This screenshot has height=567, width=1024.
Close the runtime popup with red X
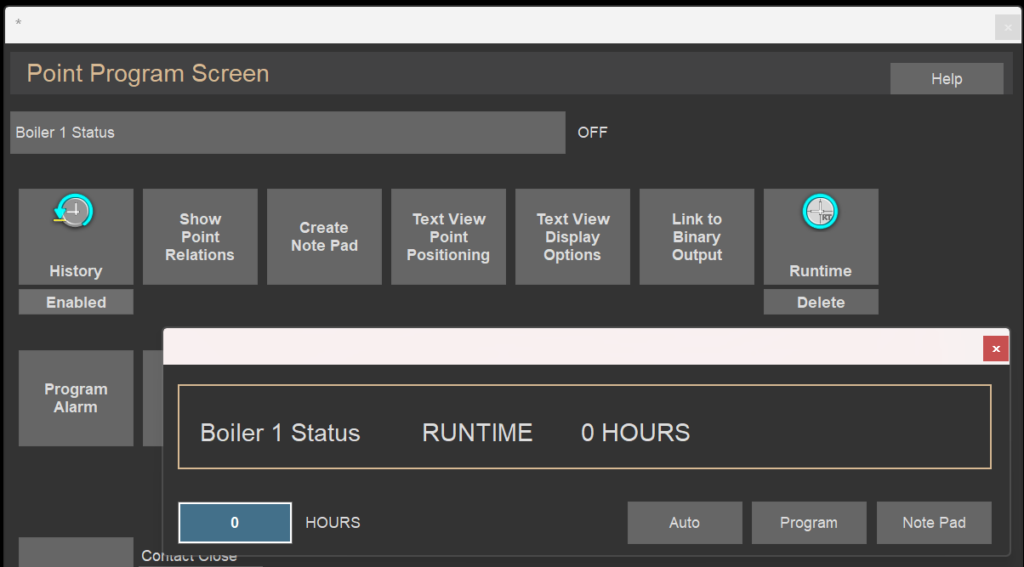(x=996, y=349)
